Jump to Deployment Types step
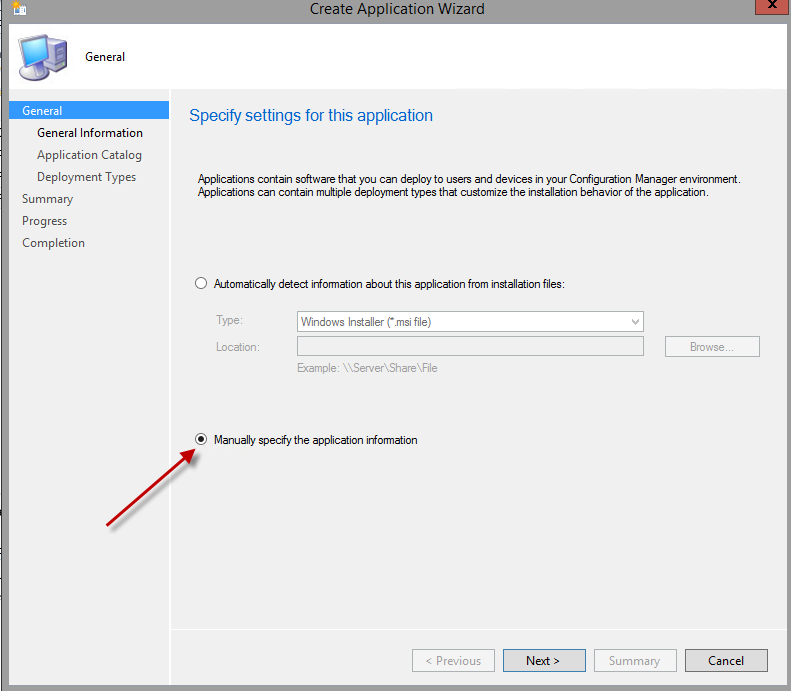The height and width of the screenshot is (691, 791). [x=86, y=177]
